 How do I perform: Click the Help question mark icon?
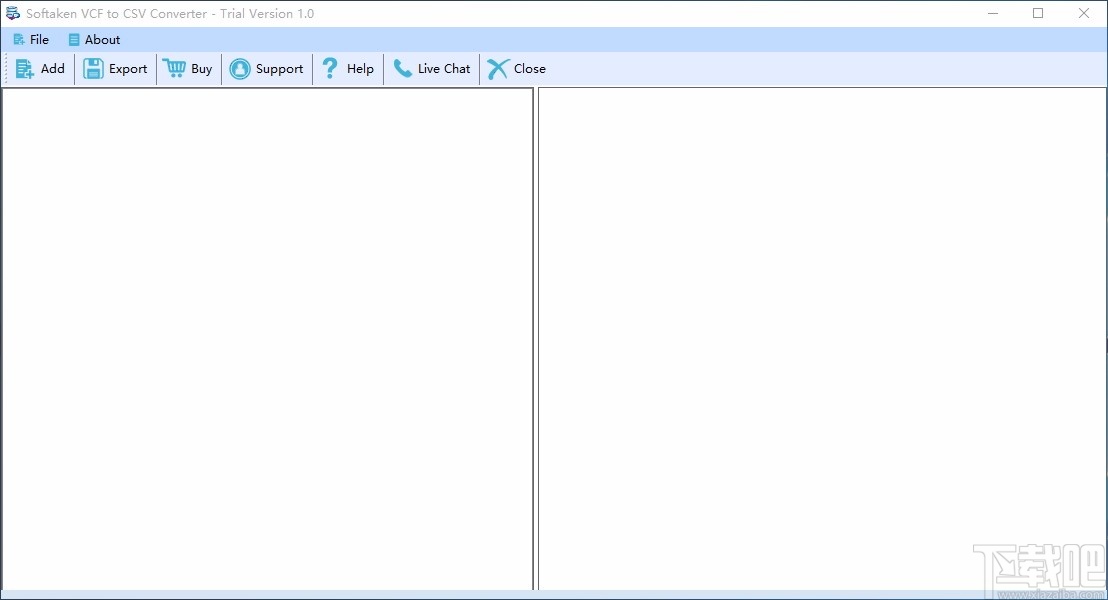[x=329, y=68]
